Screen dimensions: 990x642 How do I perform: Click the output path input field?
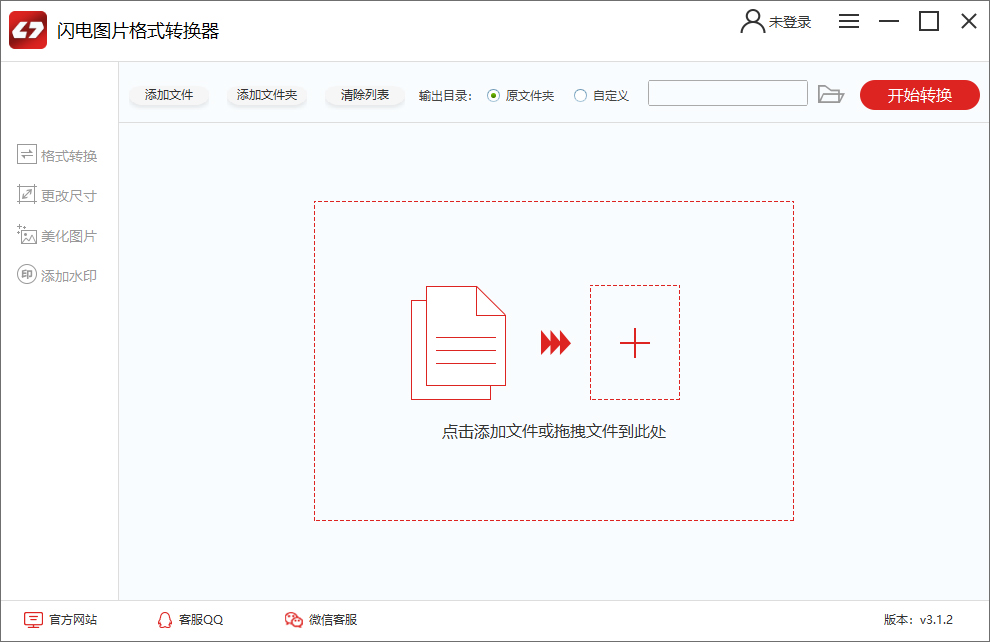tap(727, 92)
